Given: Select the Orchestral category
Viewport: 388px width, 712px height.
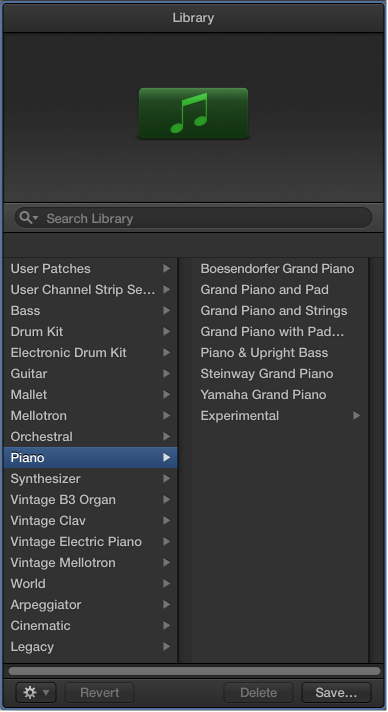Looking at the screenshot, I should (90, 436).
